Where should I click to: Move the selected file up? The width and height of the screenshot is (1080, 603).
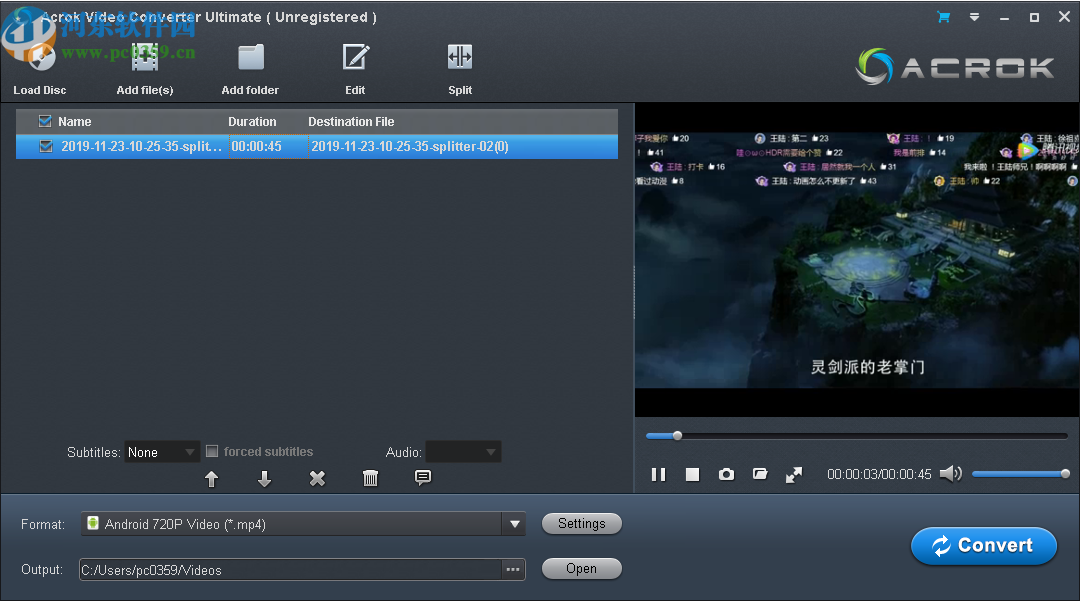[x=212, y=479]
